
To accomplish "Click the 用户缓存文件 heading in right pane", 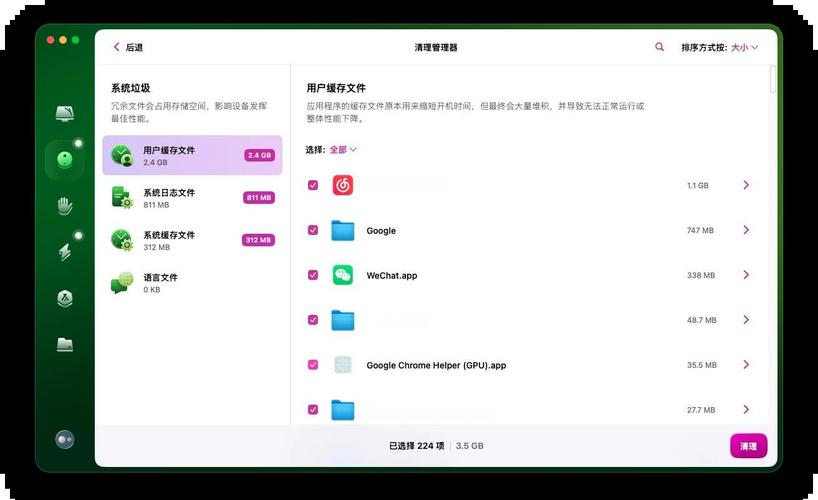I will tap(336, 88).
